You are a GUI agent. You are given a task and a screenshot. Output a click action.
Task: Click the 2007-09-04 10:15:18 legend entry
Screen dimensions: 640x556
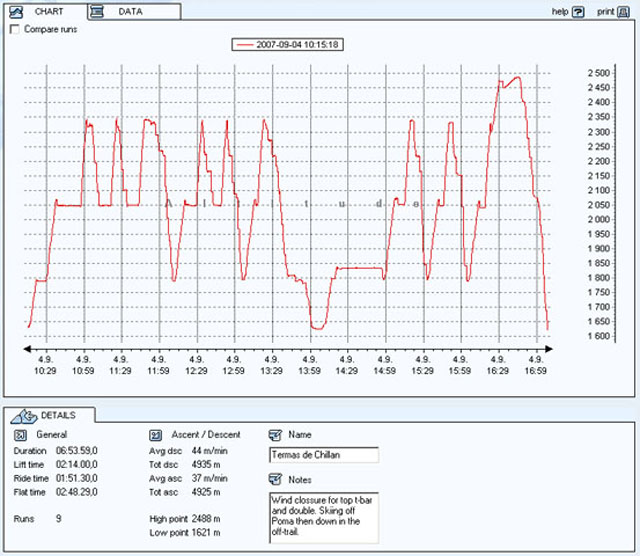point(287,44)
